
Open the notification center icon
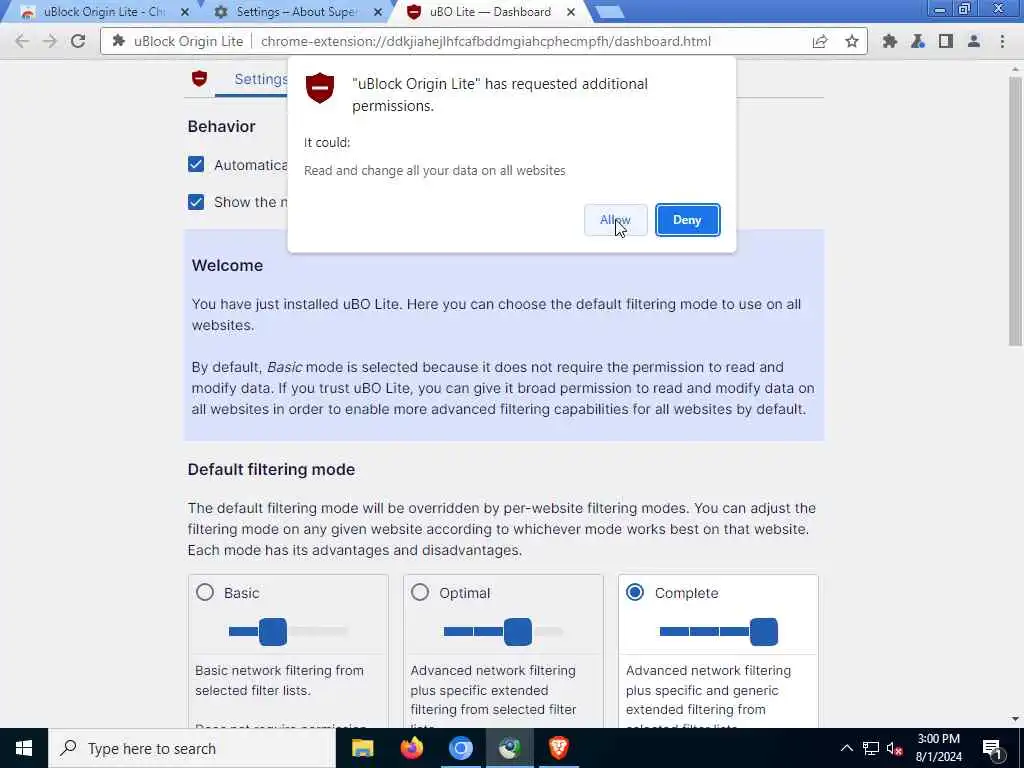point(993,748)
